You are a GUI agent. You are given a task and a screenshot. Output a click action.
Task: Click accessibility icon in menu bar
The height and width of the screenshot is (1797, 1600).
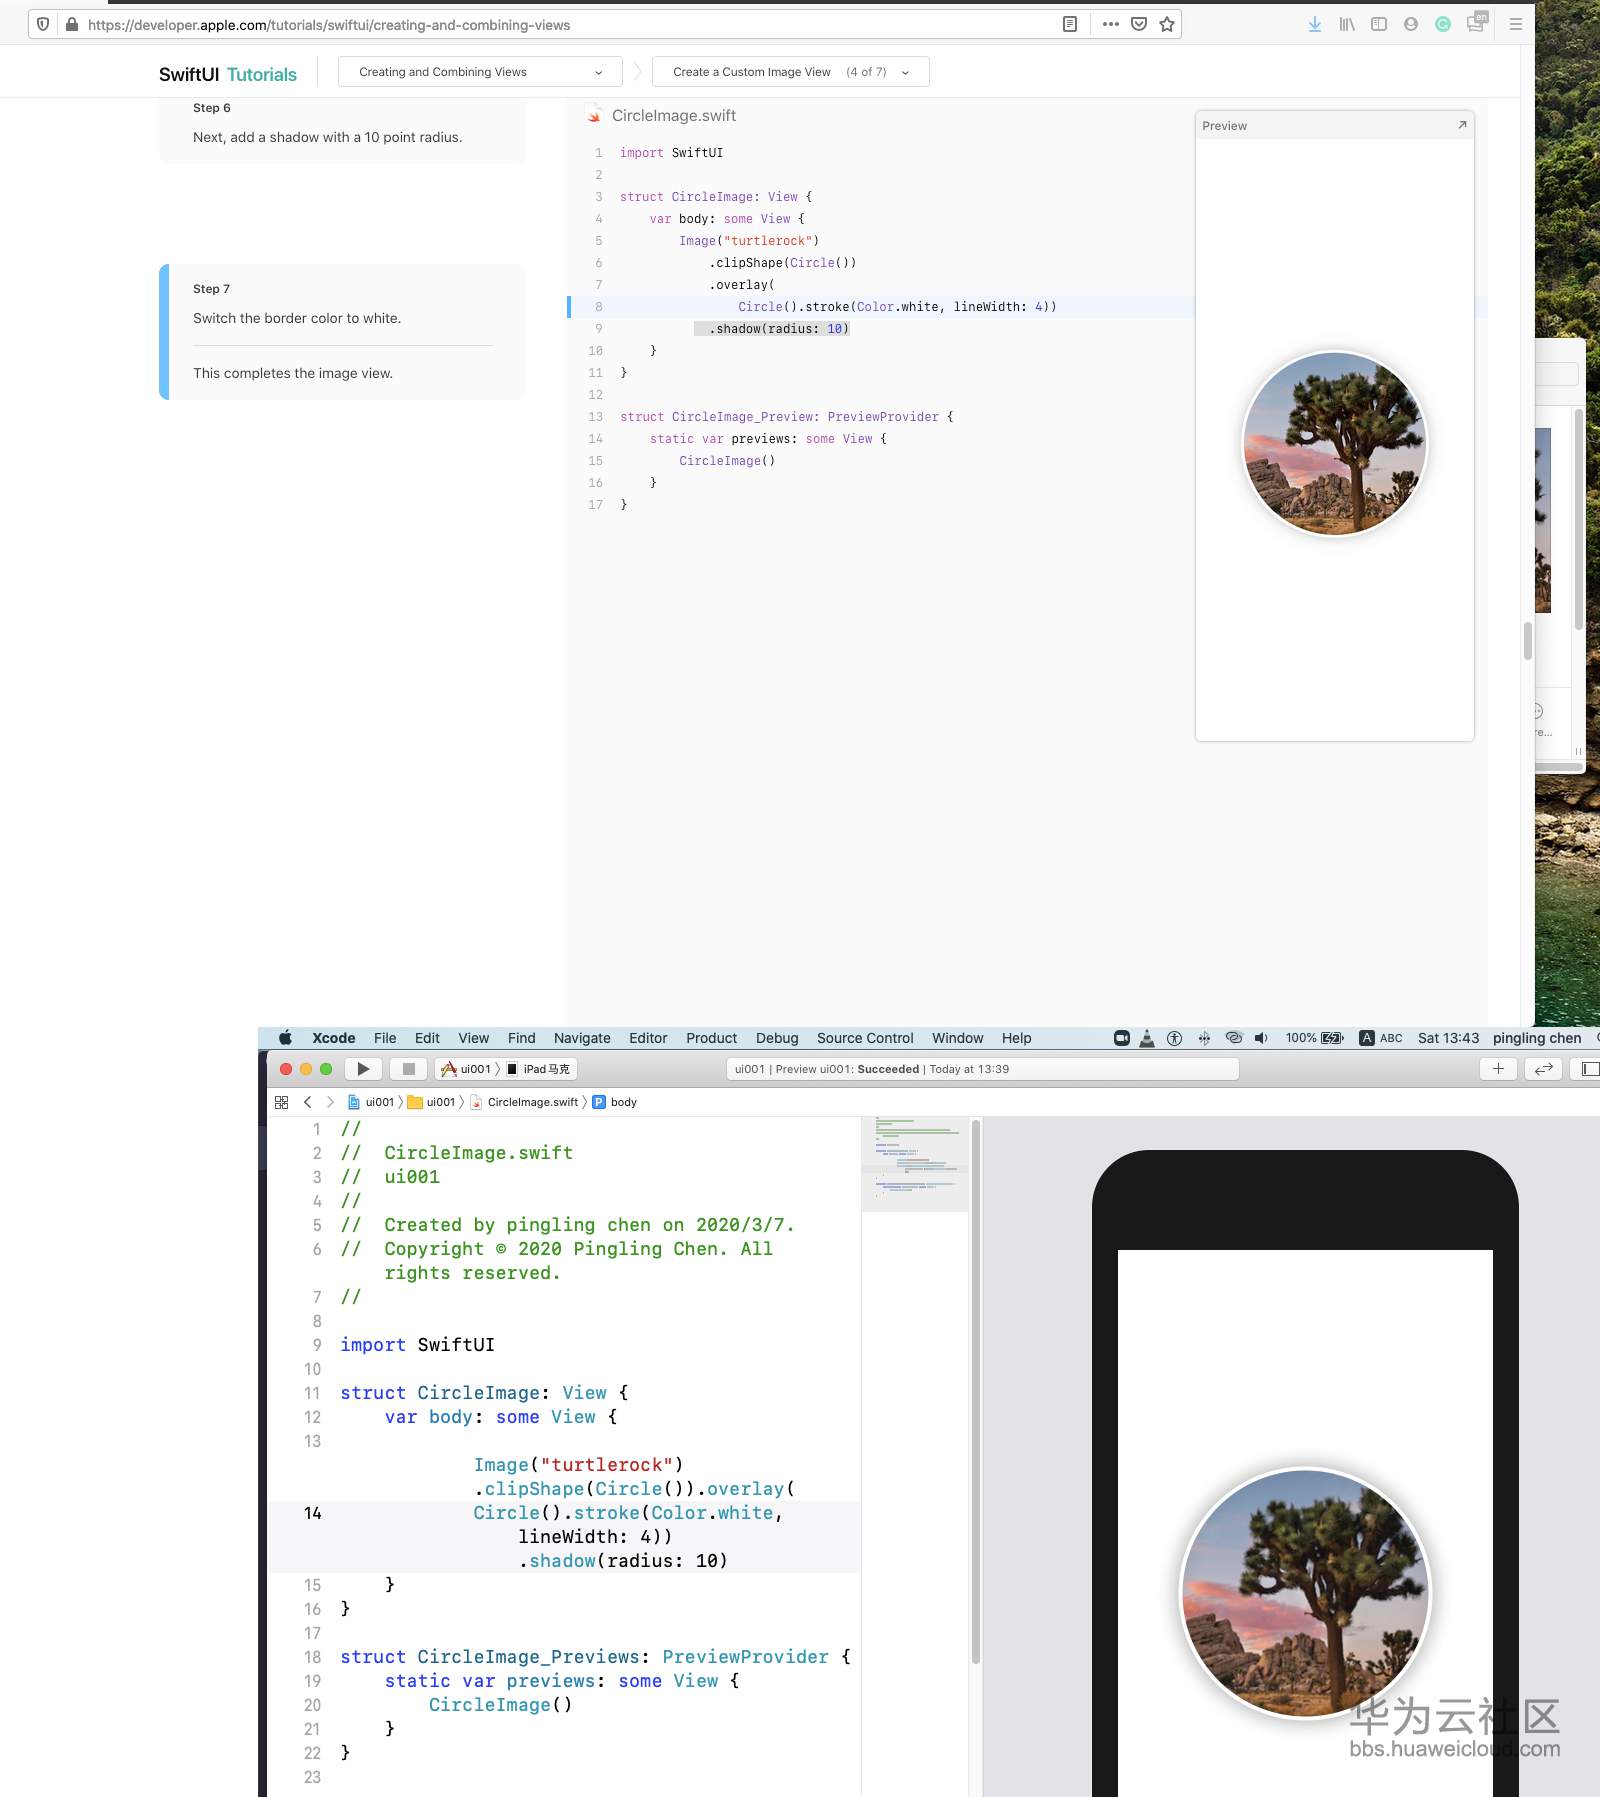[x=1175, y=1038]
